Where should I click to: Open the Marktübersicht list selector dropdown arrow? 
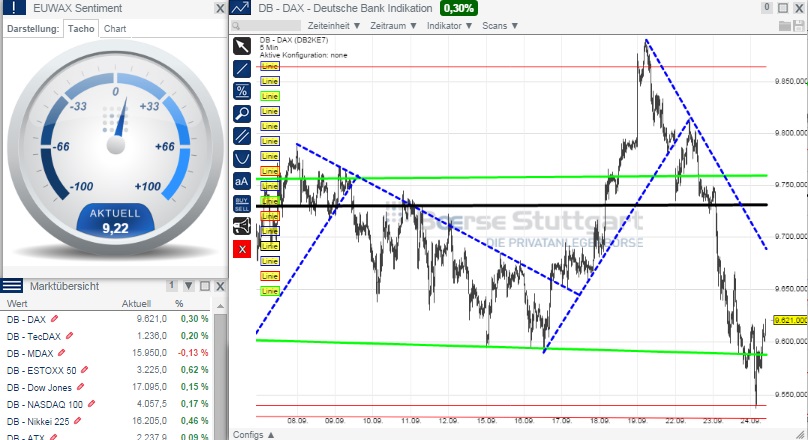click(x=189, y=286)
